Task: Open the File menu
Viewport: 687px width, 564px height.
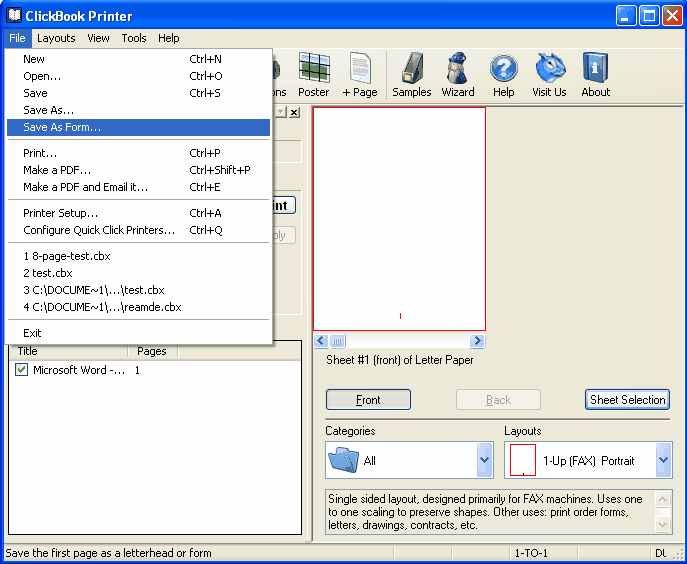Action: pyautogui.click(x=18, y=38)
